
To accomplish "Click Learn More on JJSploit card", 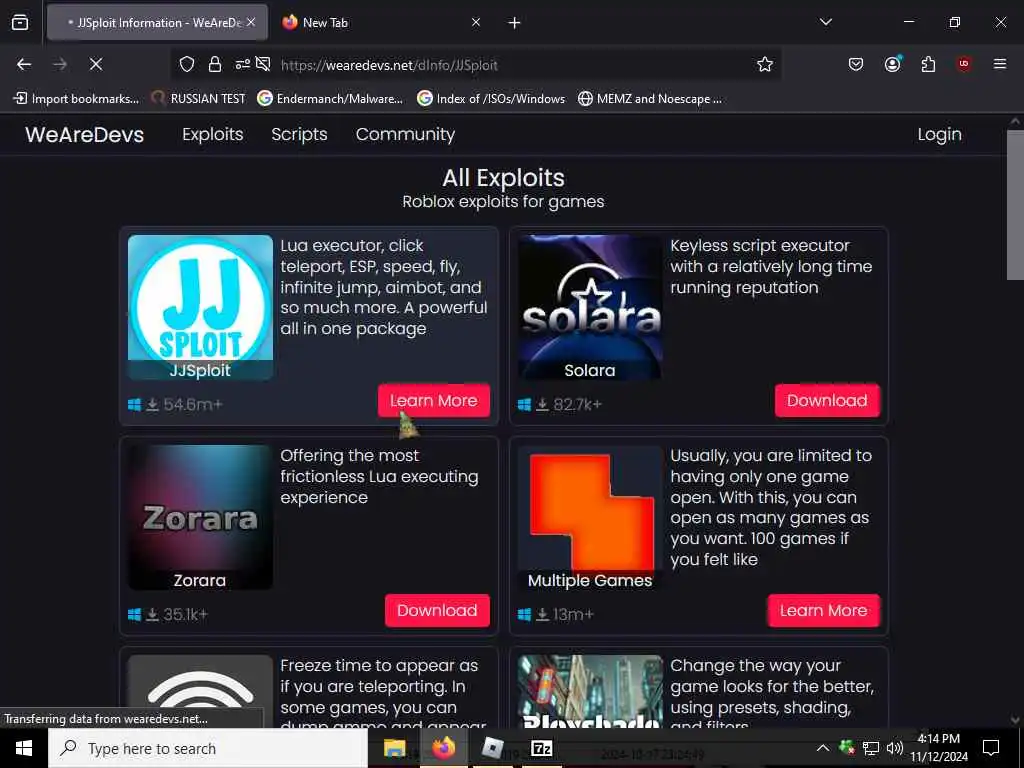I will 434,400.
